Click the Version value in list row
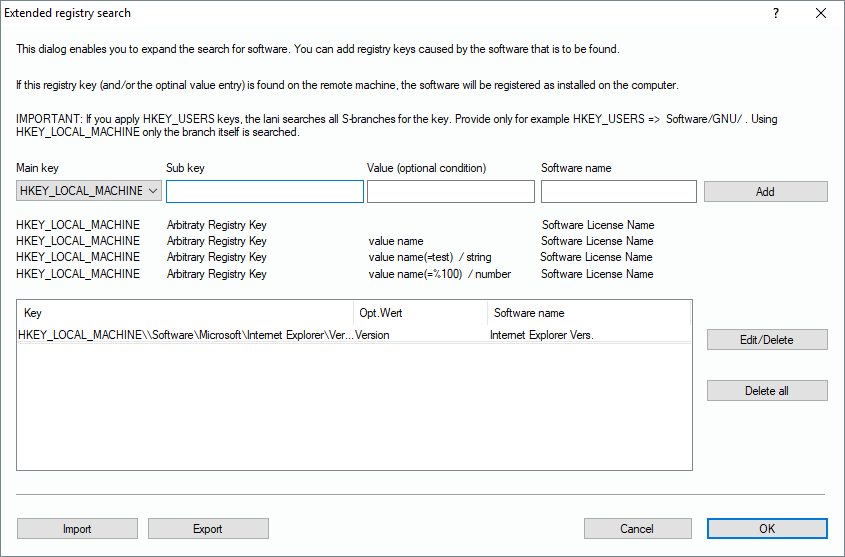 point(372,335)
